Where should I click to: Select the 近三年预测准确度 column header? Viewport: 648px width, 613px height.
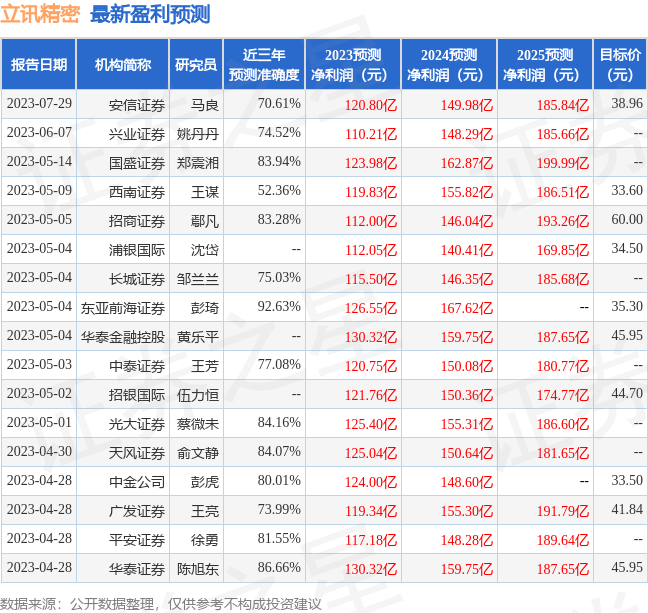pyautogui.click(x=264, y=64)
